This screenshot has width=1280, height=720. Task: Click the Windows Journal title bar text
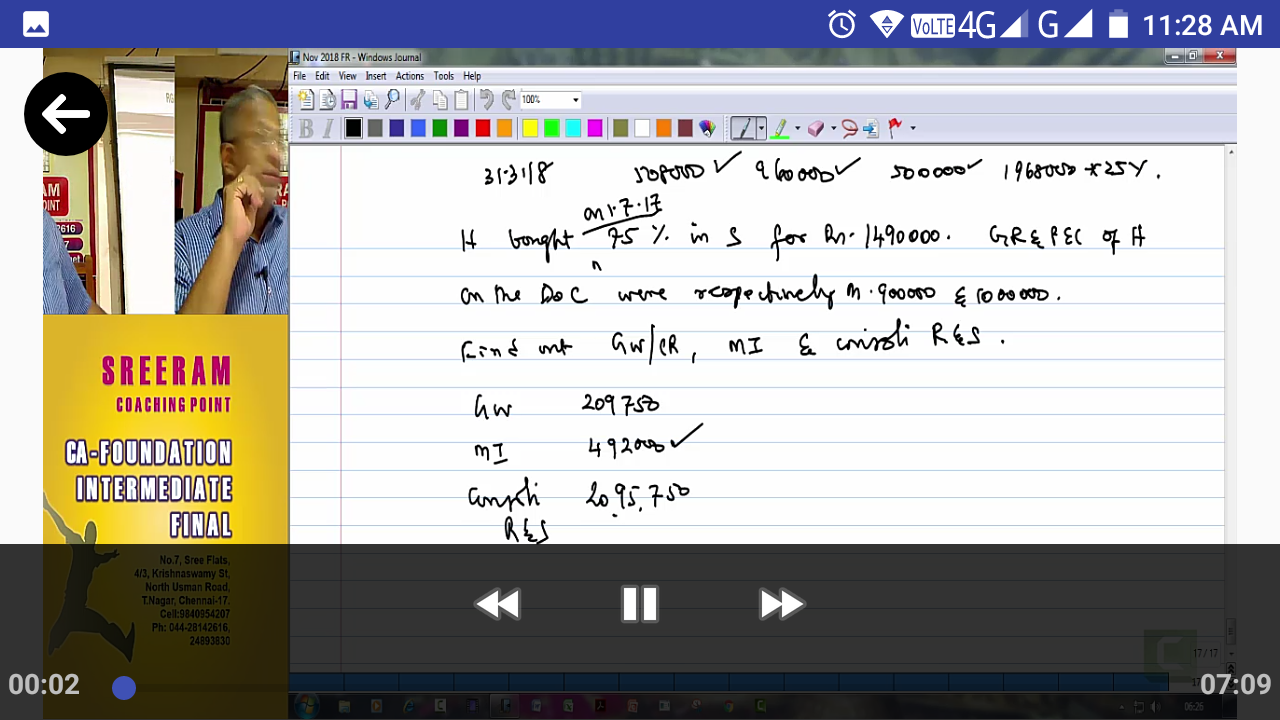tap(362, 57)
